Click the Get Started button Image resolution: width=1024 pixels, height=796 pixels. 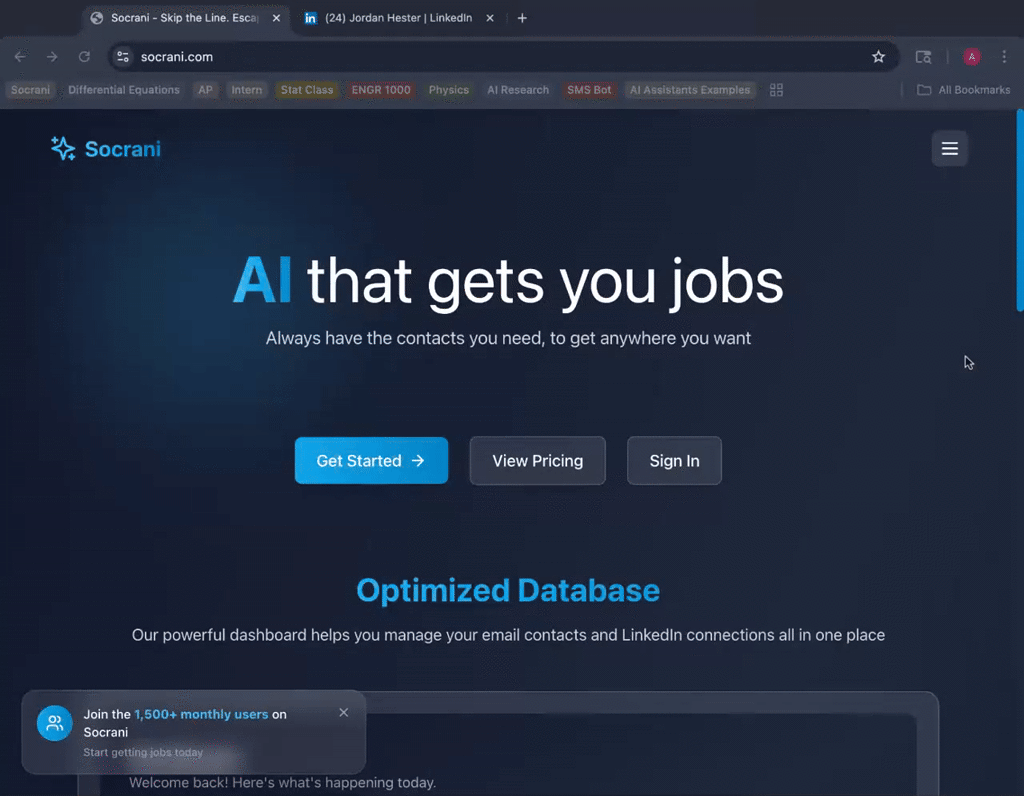click(371, 460)
